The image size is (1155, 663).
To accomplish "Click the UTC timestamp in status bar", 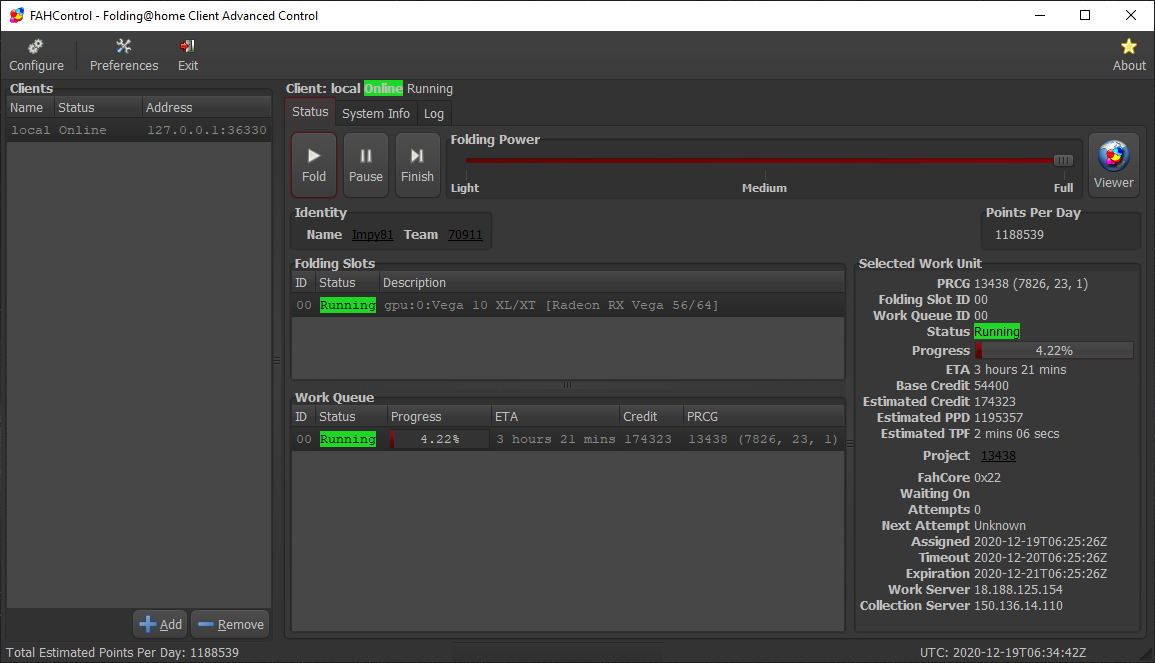I will pyautogui.click(x=1003, y=653).
